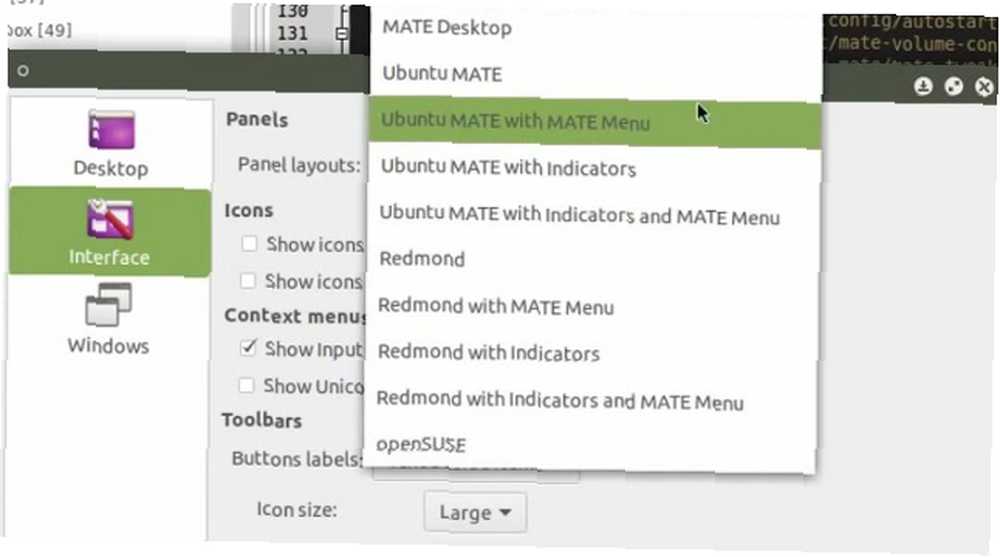Viewport: 1000px width, 557px height.
Task: Choose Ubuntu MATE panel layout
Action: coord(595,74)
